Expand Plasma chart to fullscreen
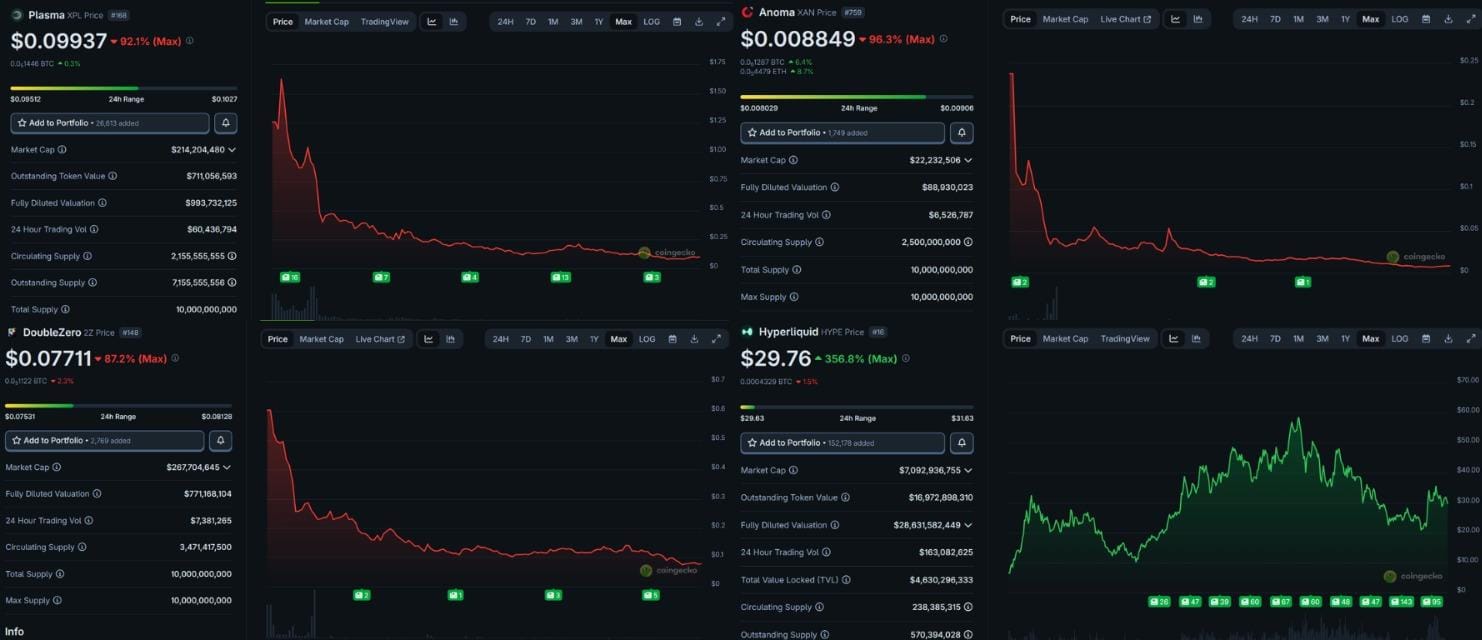Viewport: 1482px width, 640px height. pyautogui.click(x=721, y=21)
